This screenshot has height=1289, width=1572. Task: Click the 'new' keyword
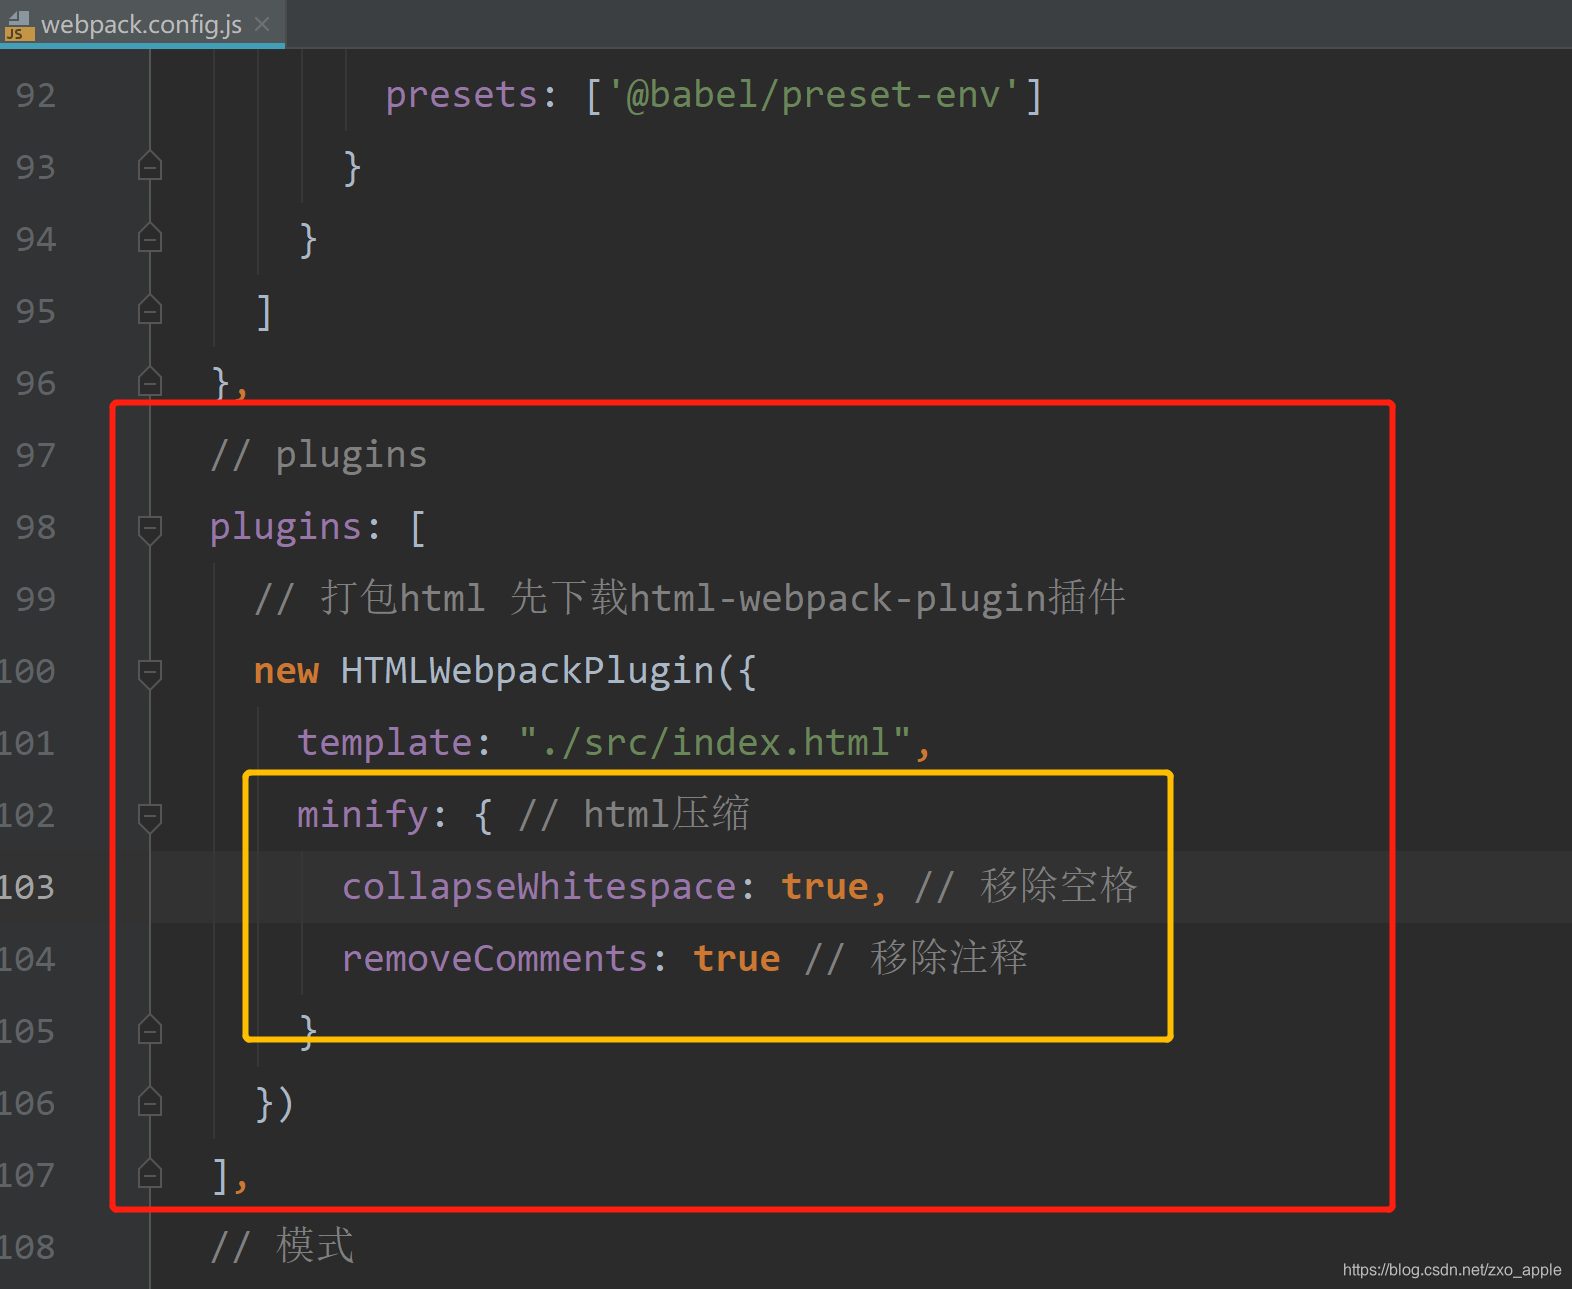(286, 671)
